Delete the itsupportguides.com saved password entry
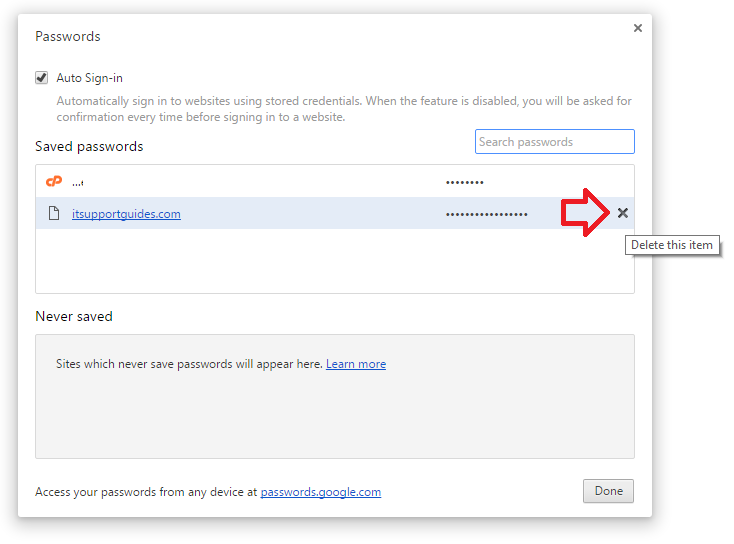 [x=622, y=213]
